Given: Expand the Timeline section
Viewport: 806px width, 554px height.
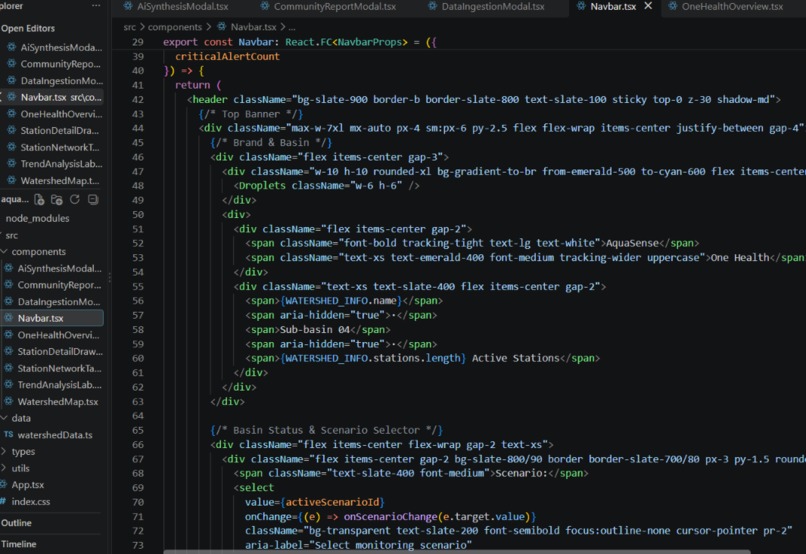Looking at the screenshot, I should coord(19,544).
